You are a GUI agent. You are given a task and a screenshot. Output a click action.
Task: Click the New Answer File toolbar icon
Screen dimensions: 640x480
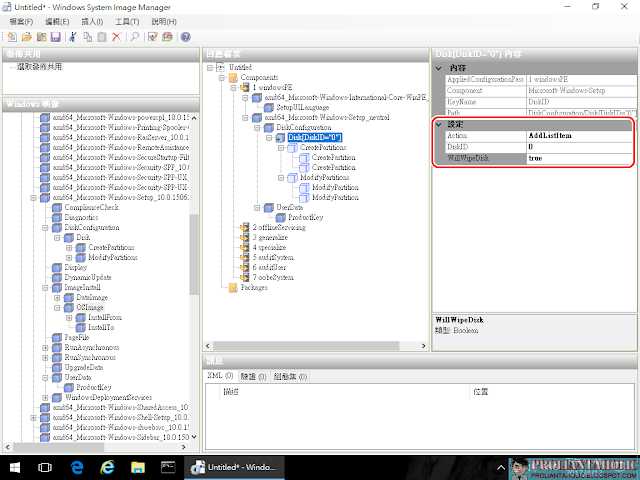click(12, 37)
